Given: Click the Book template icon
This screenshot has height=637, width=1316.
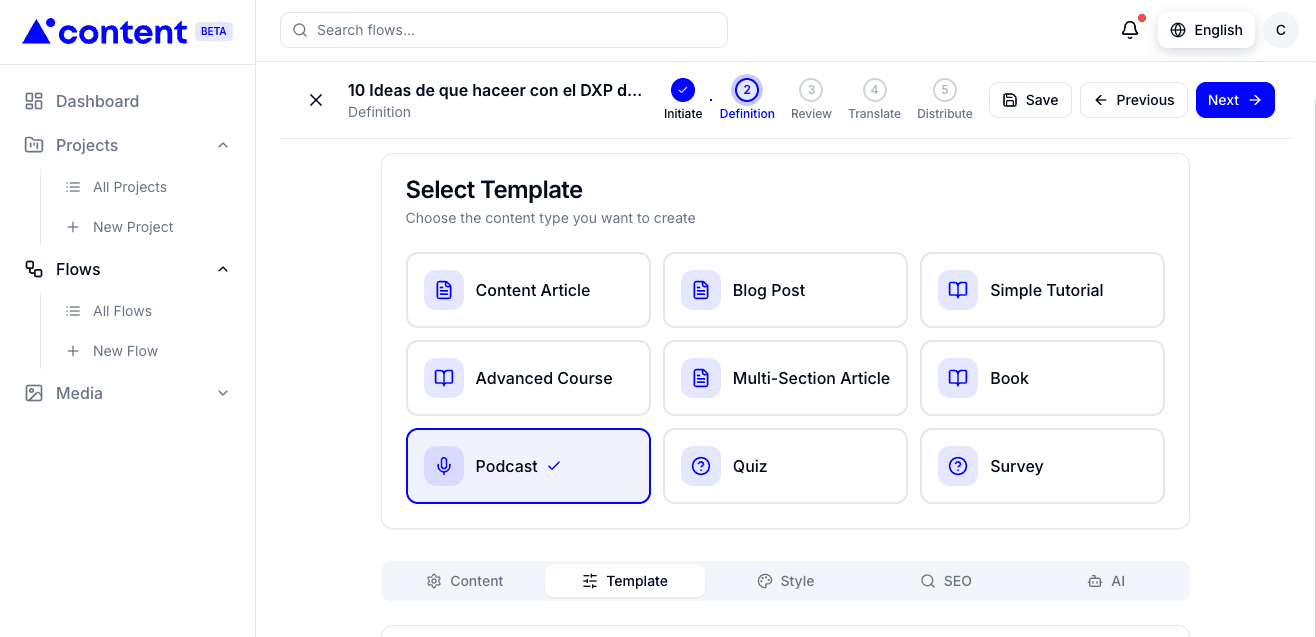Looking at the screenshot, I should (957, 377).
